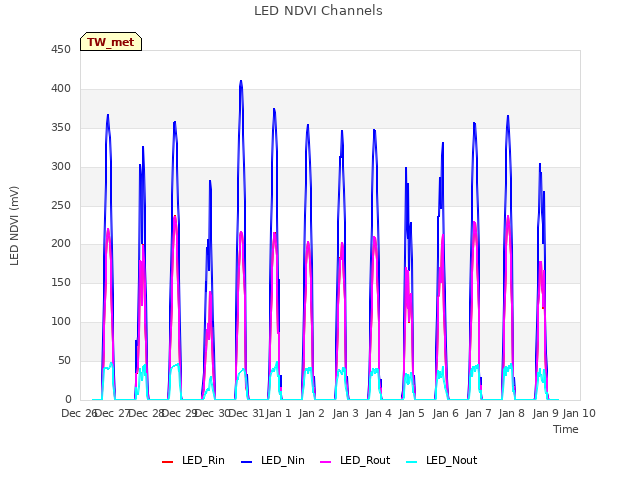Click the 400 y-axis tick label
The height and width of the screenshot is (480, 640).
(61, 89)
